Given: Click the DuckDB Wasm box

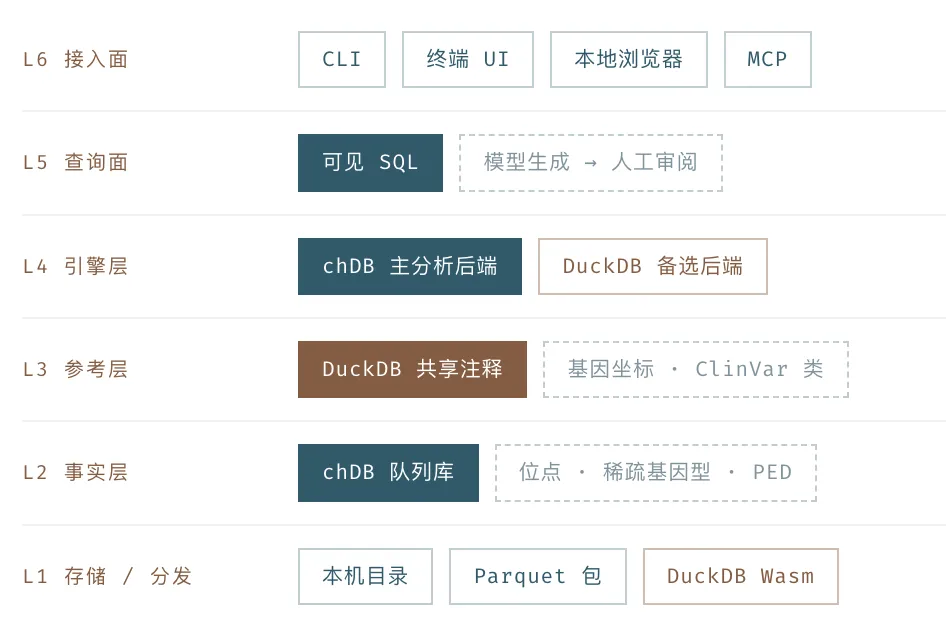Looking at the screenshot, I should pos(741,577).
